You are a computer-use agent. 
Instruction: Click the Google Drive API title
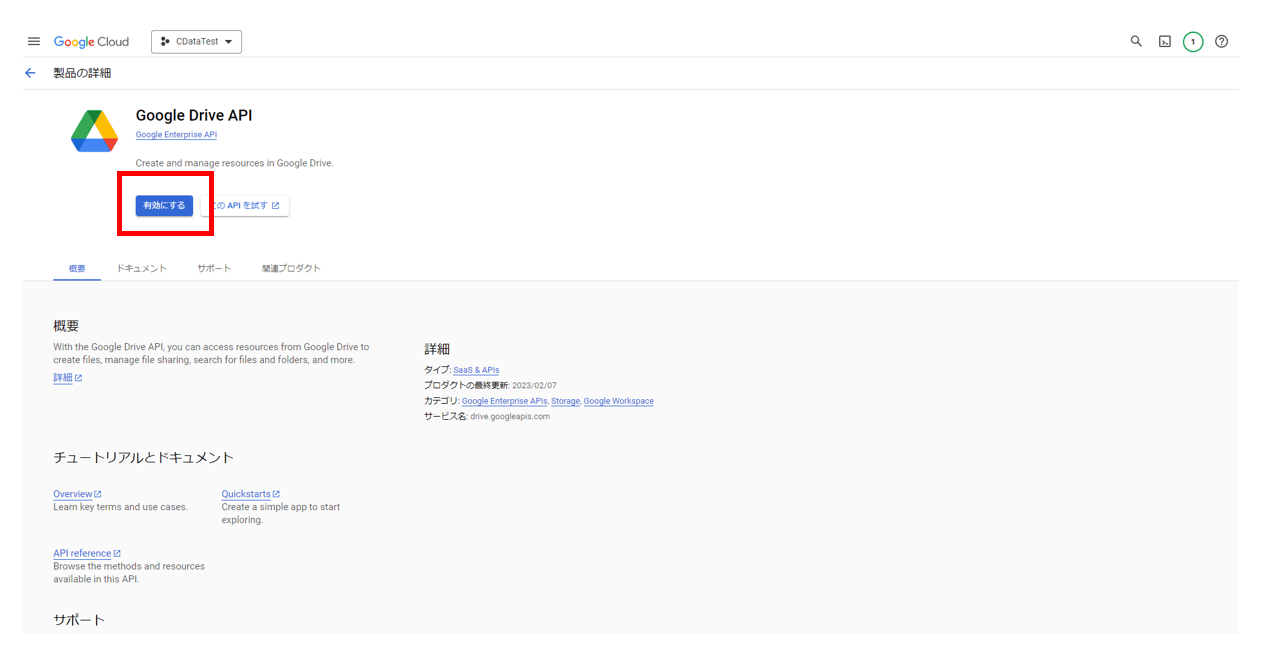[x=194, y=116]
